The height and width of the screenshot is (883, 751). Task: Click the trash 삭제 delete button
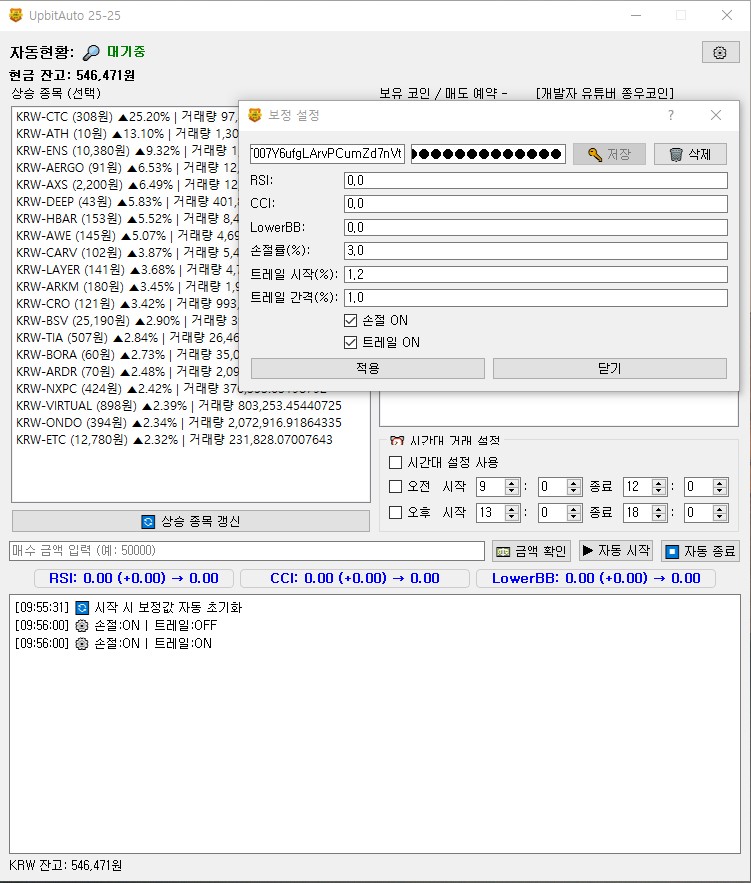pyautogui.click(x=690, y=154)
